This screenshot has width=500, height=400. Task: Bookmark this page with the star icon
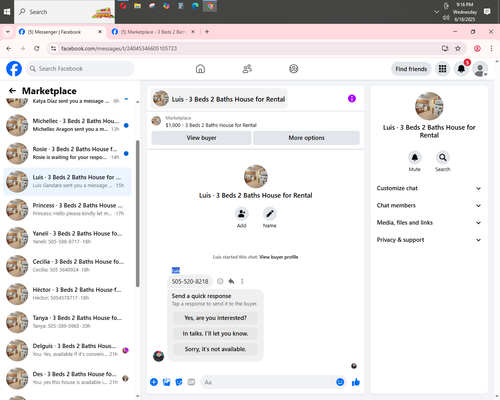(458, 49)
